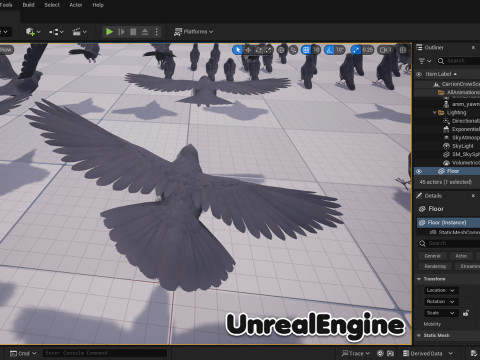
Task: Choose the Translate gizmo tool
Action: (x=248, y=50)
